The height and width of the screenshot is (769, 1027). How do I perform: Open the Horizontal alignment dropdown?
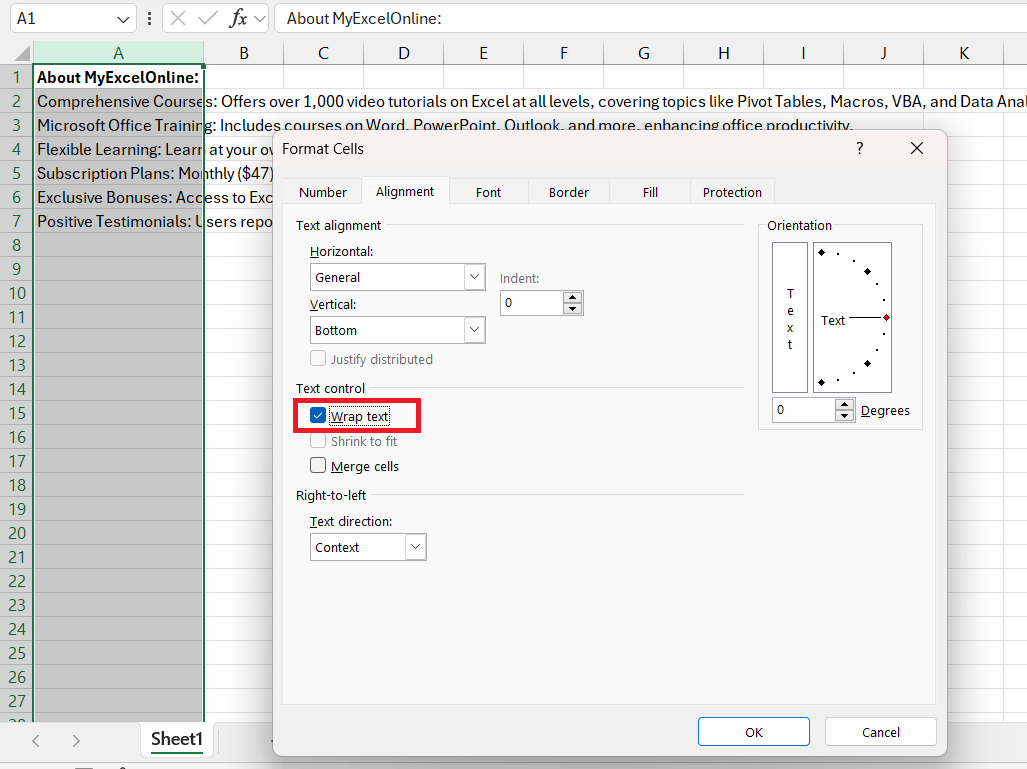pyautogui.click(x=475, y=277)
